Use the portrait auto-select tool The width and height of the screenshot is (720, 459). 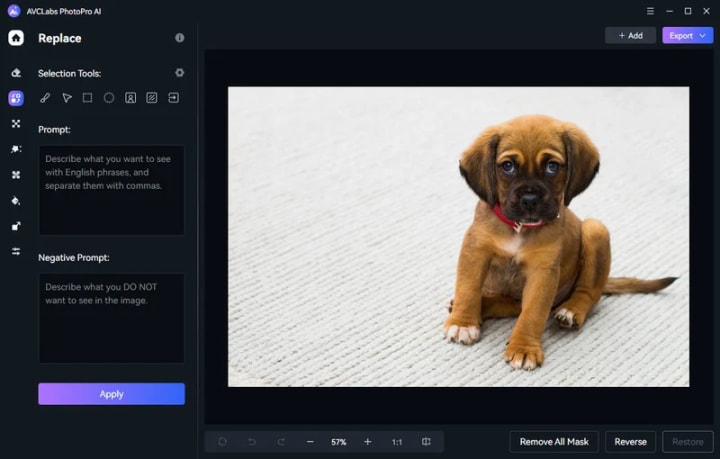point(130,98)
